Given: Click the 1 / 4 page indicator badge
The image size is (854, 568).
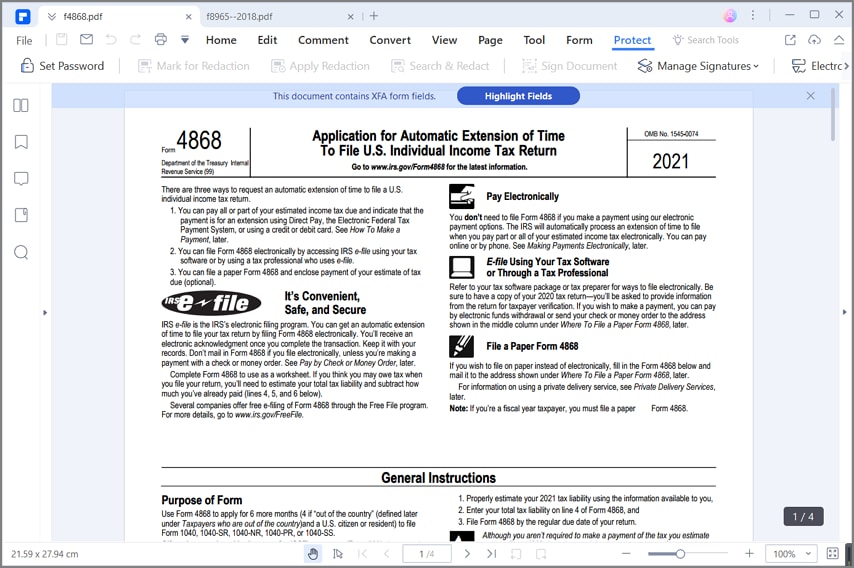Looking at the screenshot, I should click(x=803, y=516).
